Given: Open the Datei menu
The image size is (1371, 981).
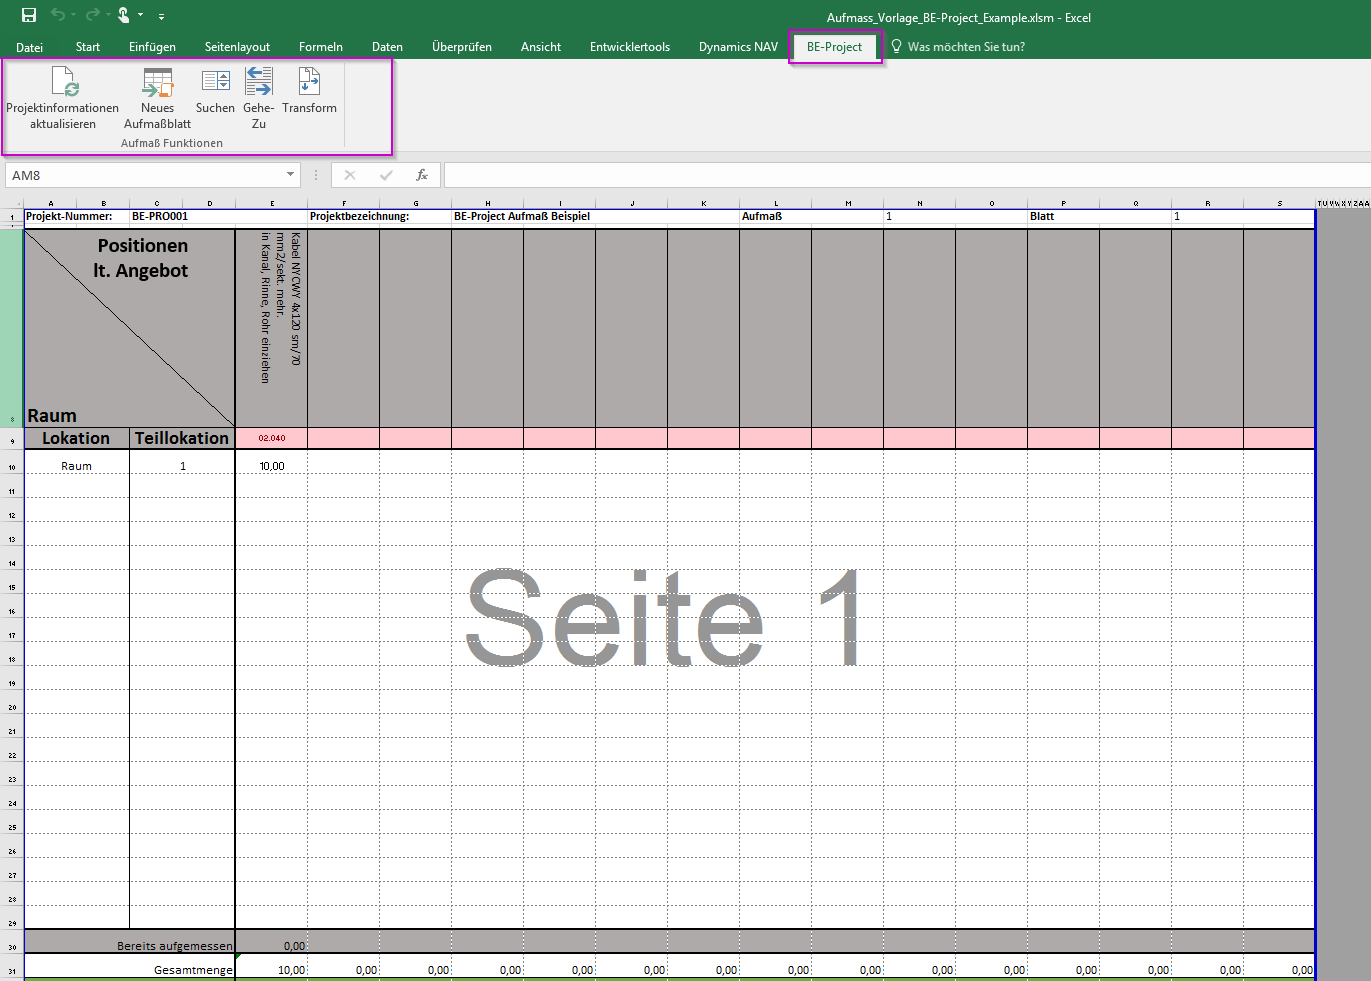Looking at the screenshot, I should [x=29, y=47].
